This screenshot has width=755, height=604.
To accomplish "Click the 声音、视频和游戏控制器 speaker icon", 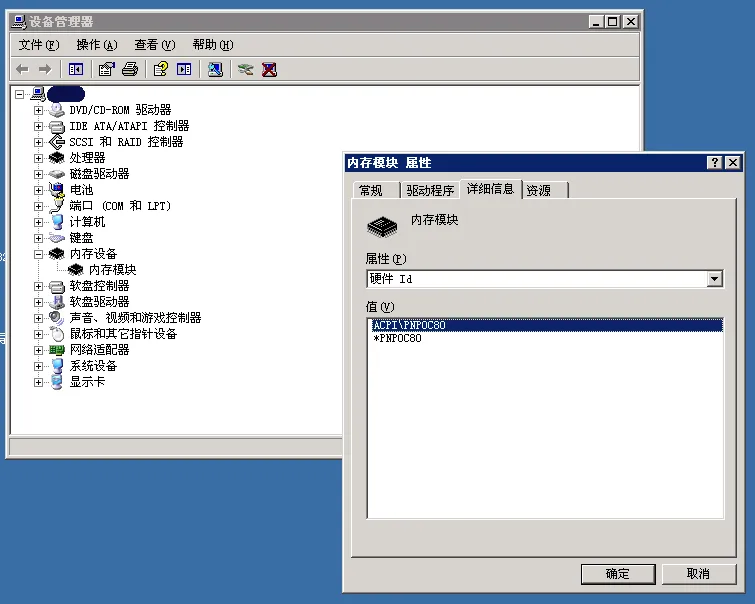I will tap(57, 318).
